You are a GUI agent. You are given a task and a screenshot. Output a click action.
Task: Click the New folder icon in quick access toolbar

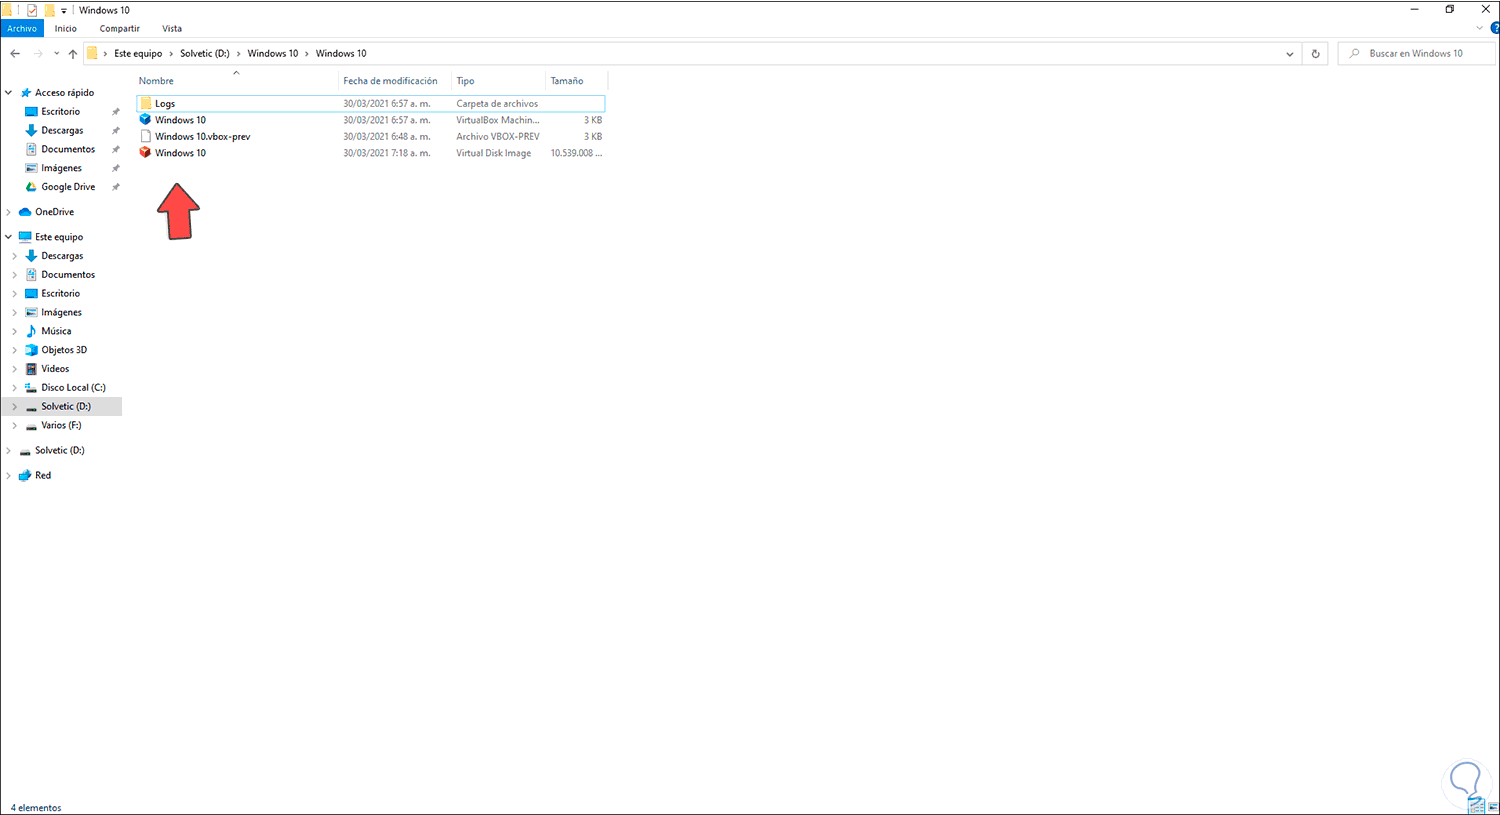pyautogui.click(x=49, y=10)
